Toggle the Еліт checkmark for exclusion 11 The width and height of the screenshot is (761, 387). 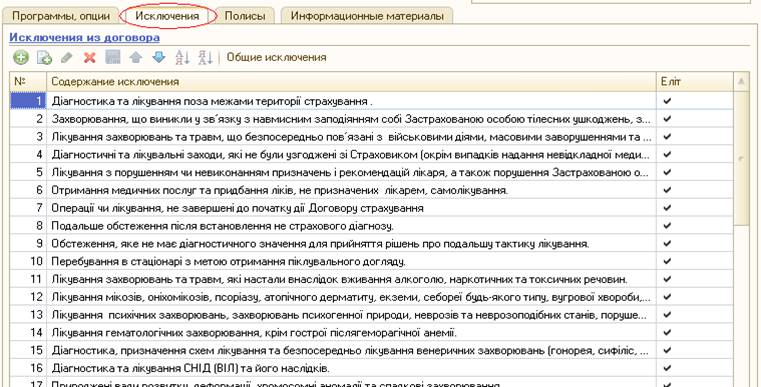click(x=667, y=279)
